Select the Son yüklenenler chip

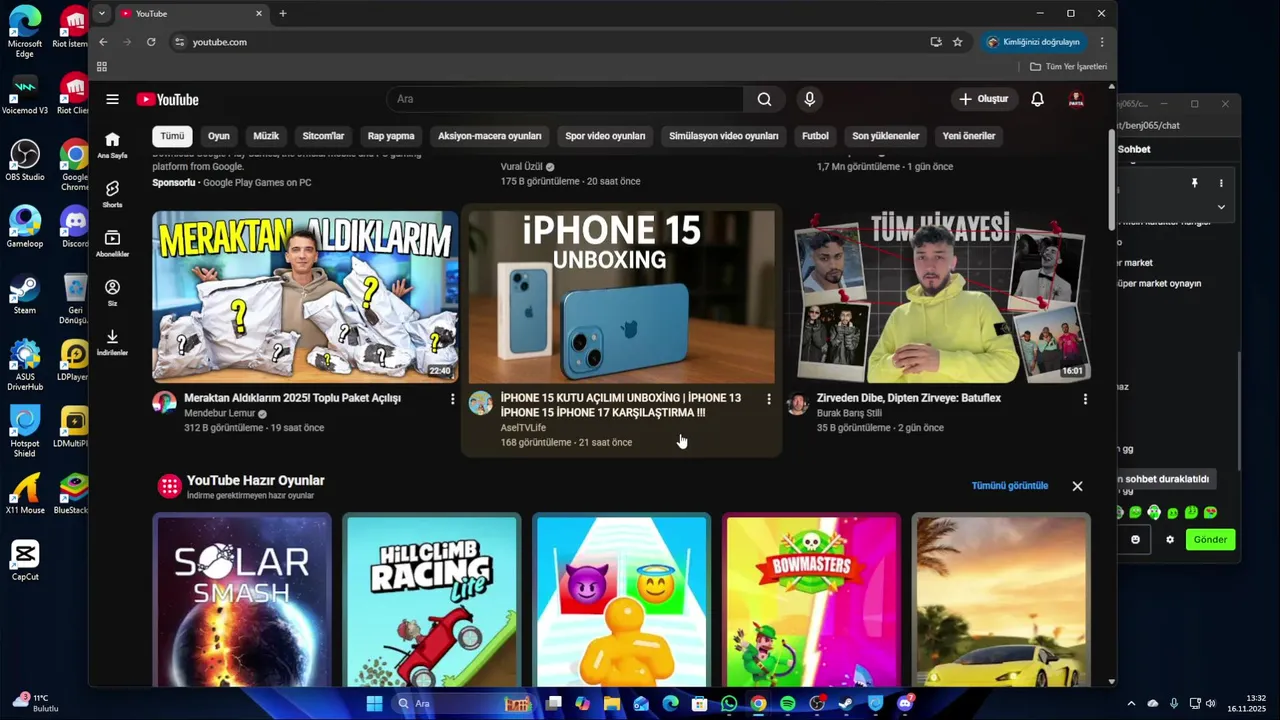(x=886, y=136)
